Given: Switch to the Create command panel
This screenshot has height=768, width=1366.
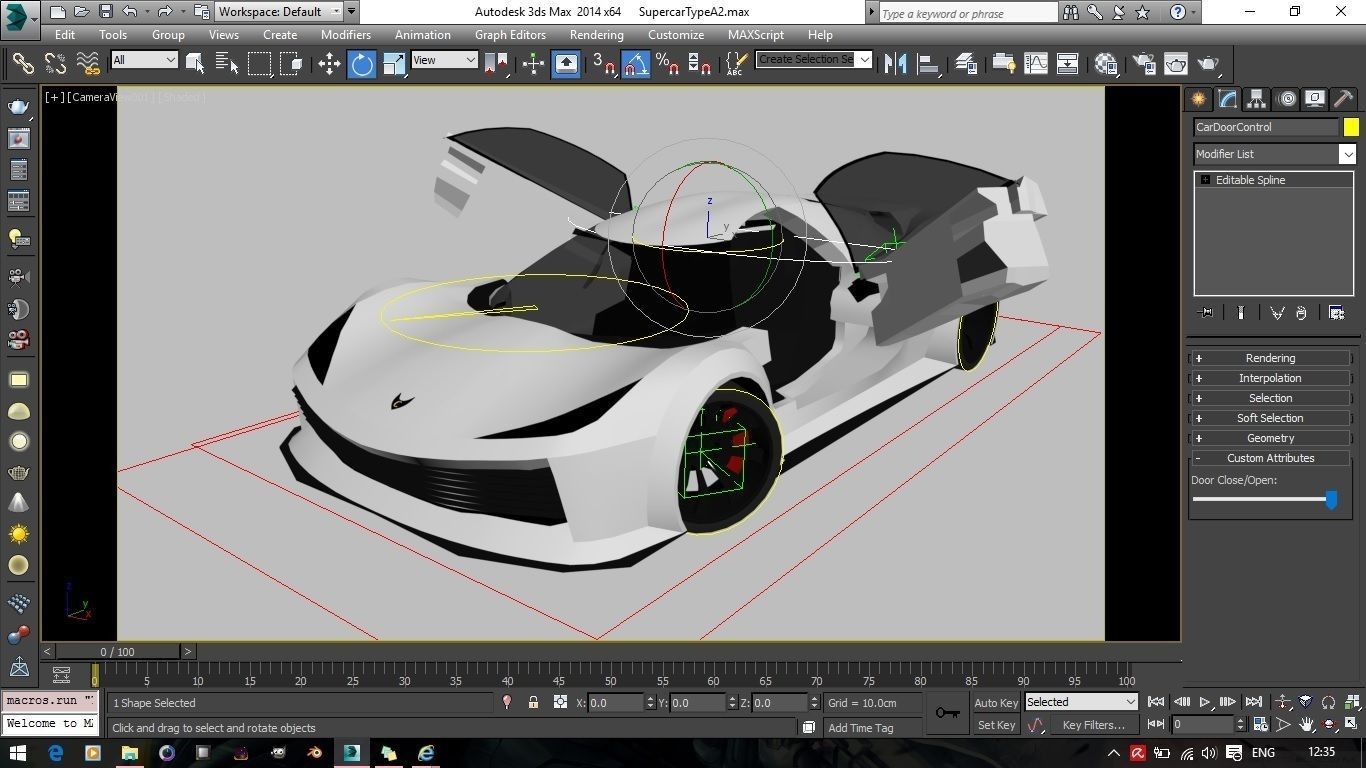Looking at the screenshot, I should tap(1198, 99).
